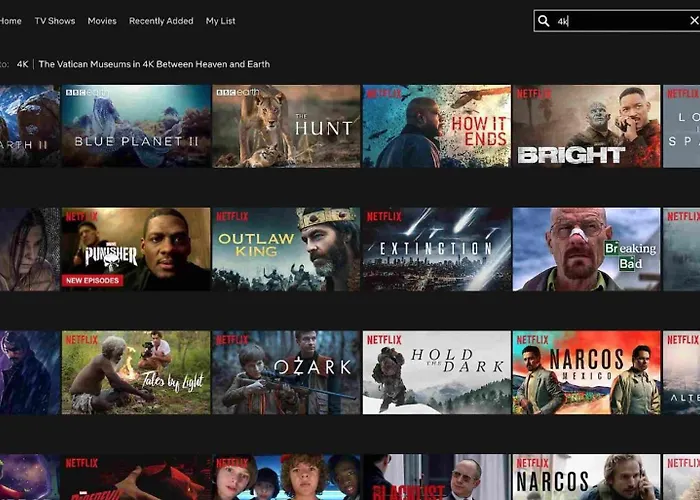
Task: Open the Punisher card with New Episodes
Action: (136, 249)
